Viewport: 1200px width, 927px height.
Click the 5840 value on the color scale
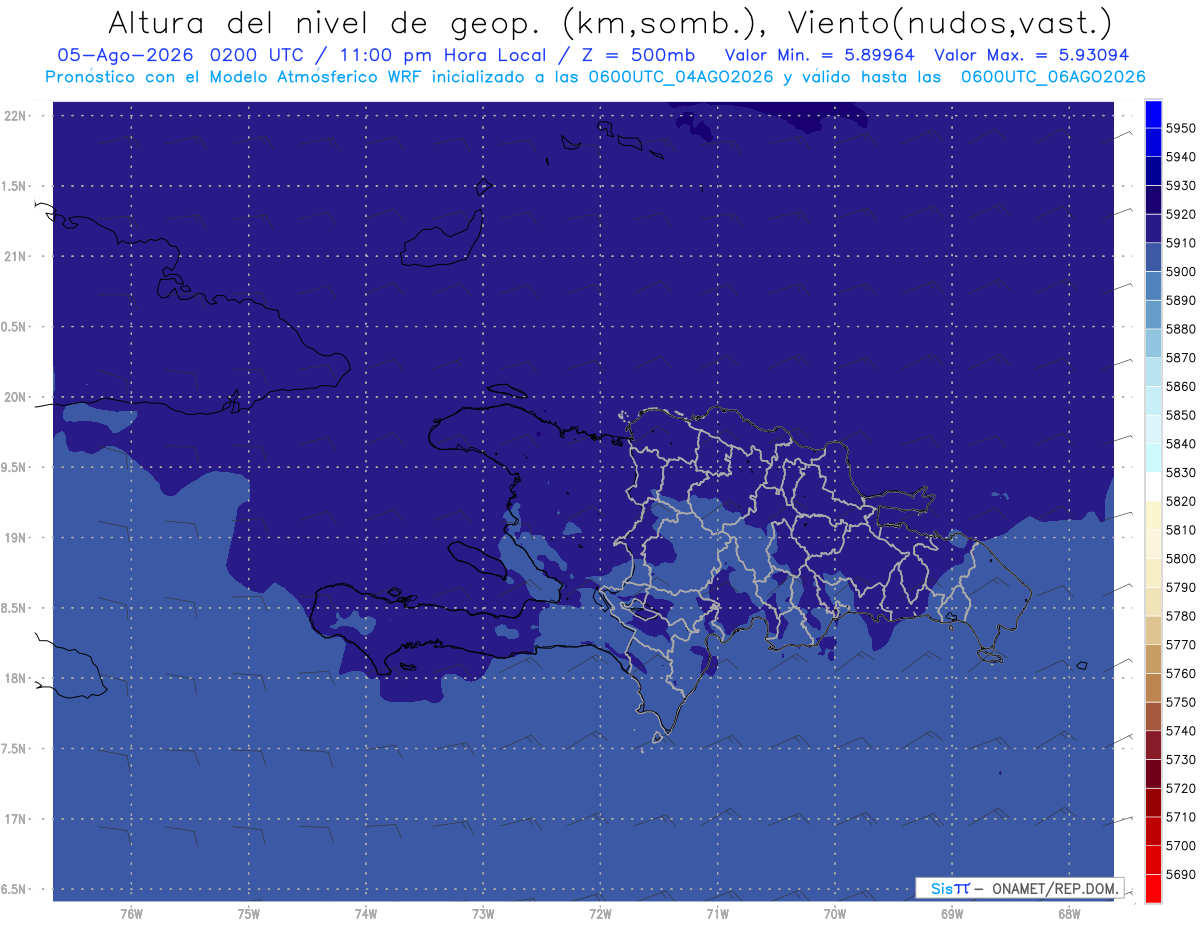(x=1180, y=444)
